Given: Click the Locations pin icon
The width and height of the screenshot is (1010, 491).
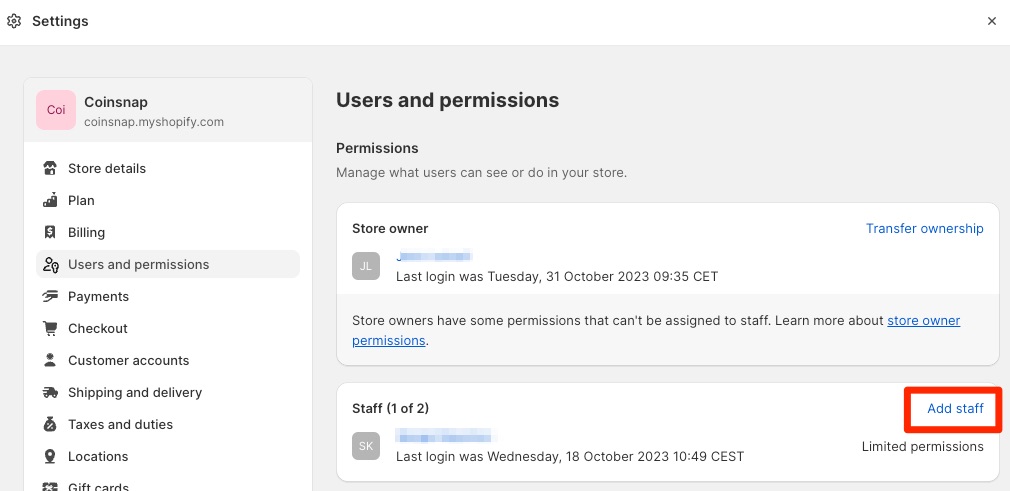Looking at the screenshot, I should coord(50,456).
